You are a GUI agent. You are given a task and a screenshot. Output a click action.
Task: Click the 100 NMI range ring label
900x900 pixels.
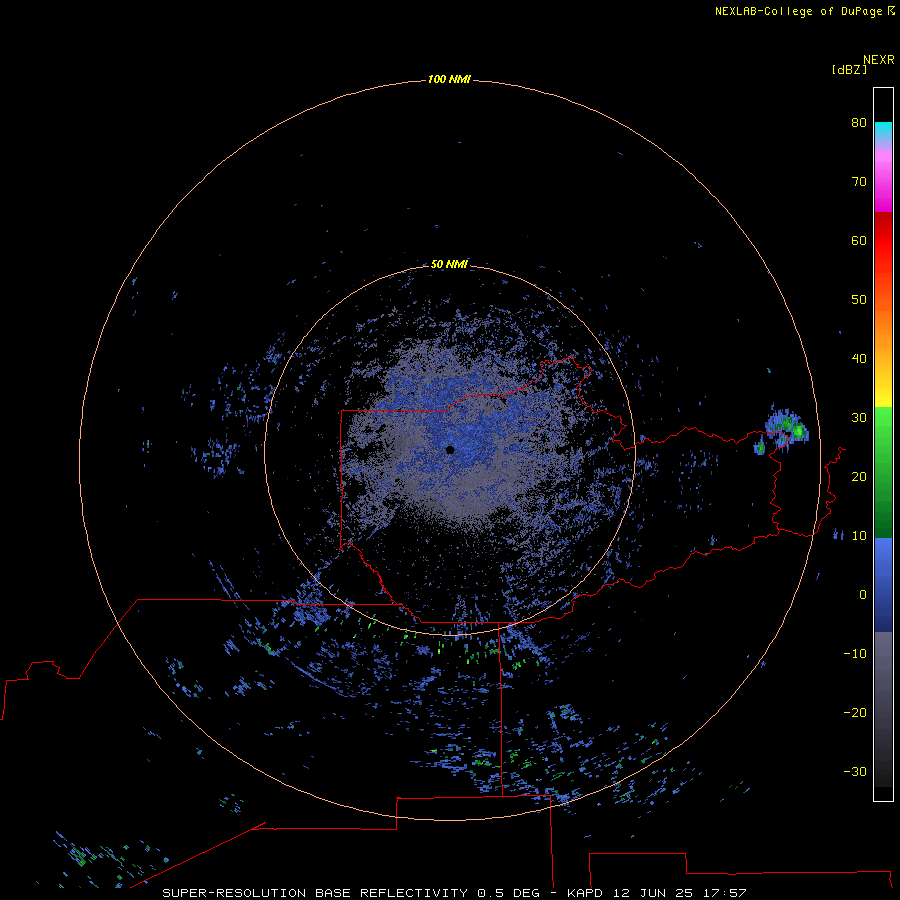coord(449,79)
